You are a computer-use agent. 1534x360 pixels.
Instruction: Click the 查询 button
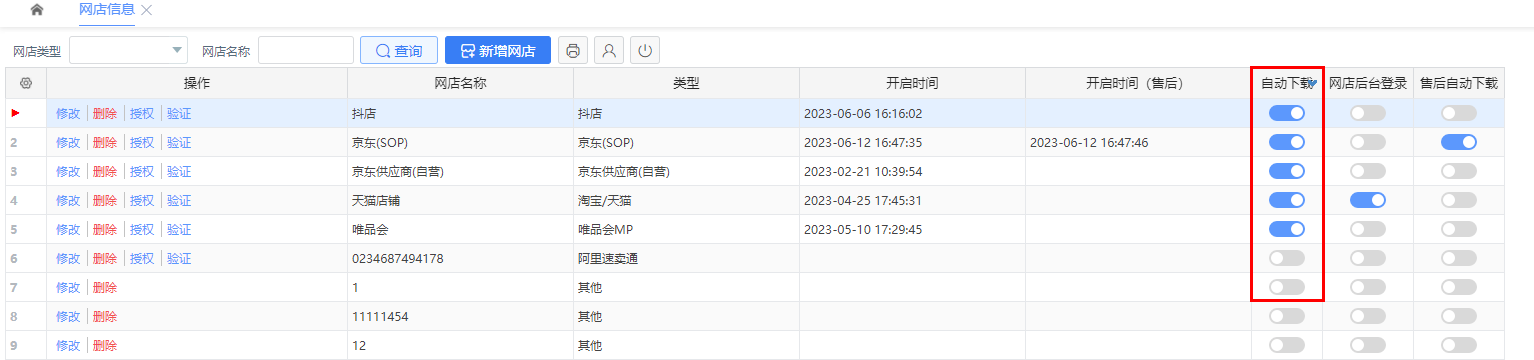tap(399, 50)
